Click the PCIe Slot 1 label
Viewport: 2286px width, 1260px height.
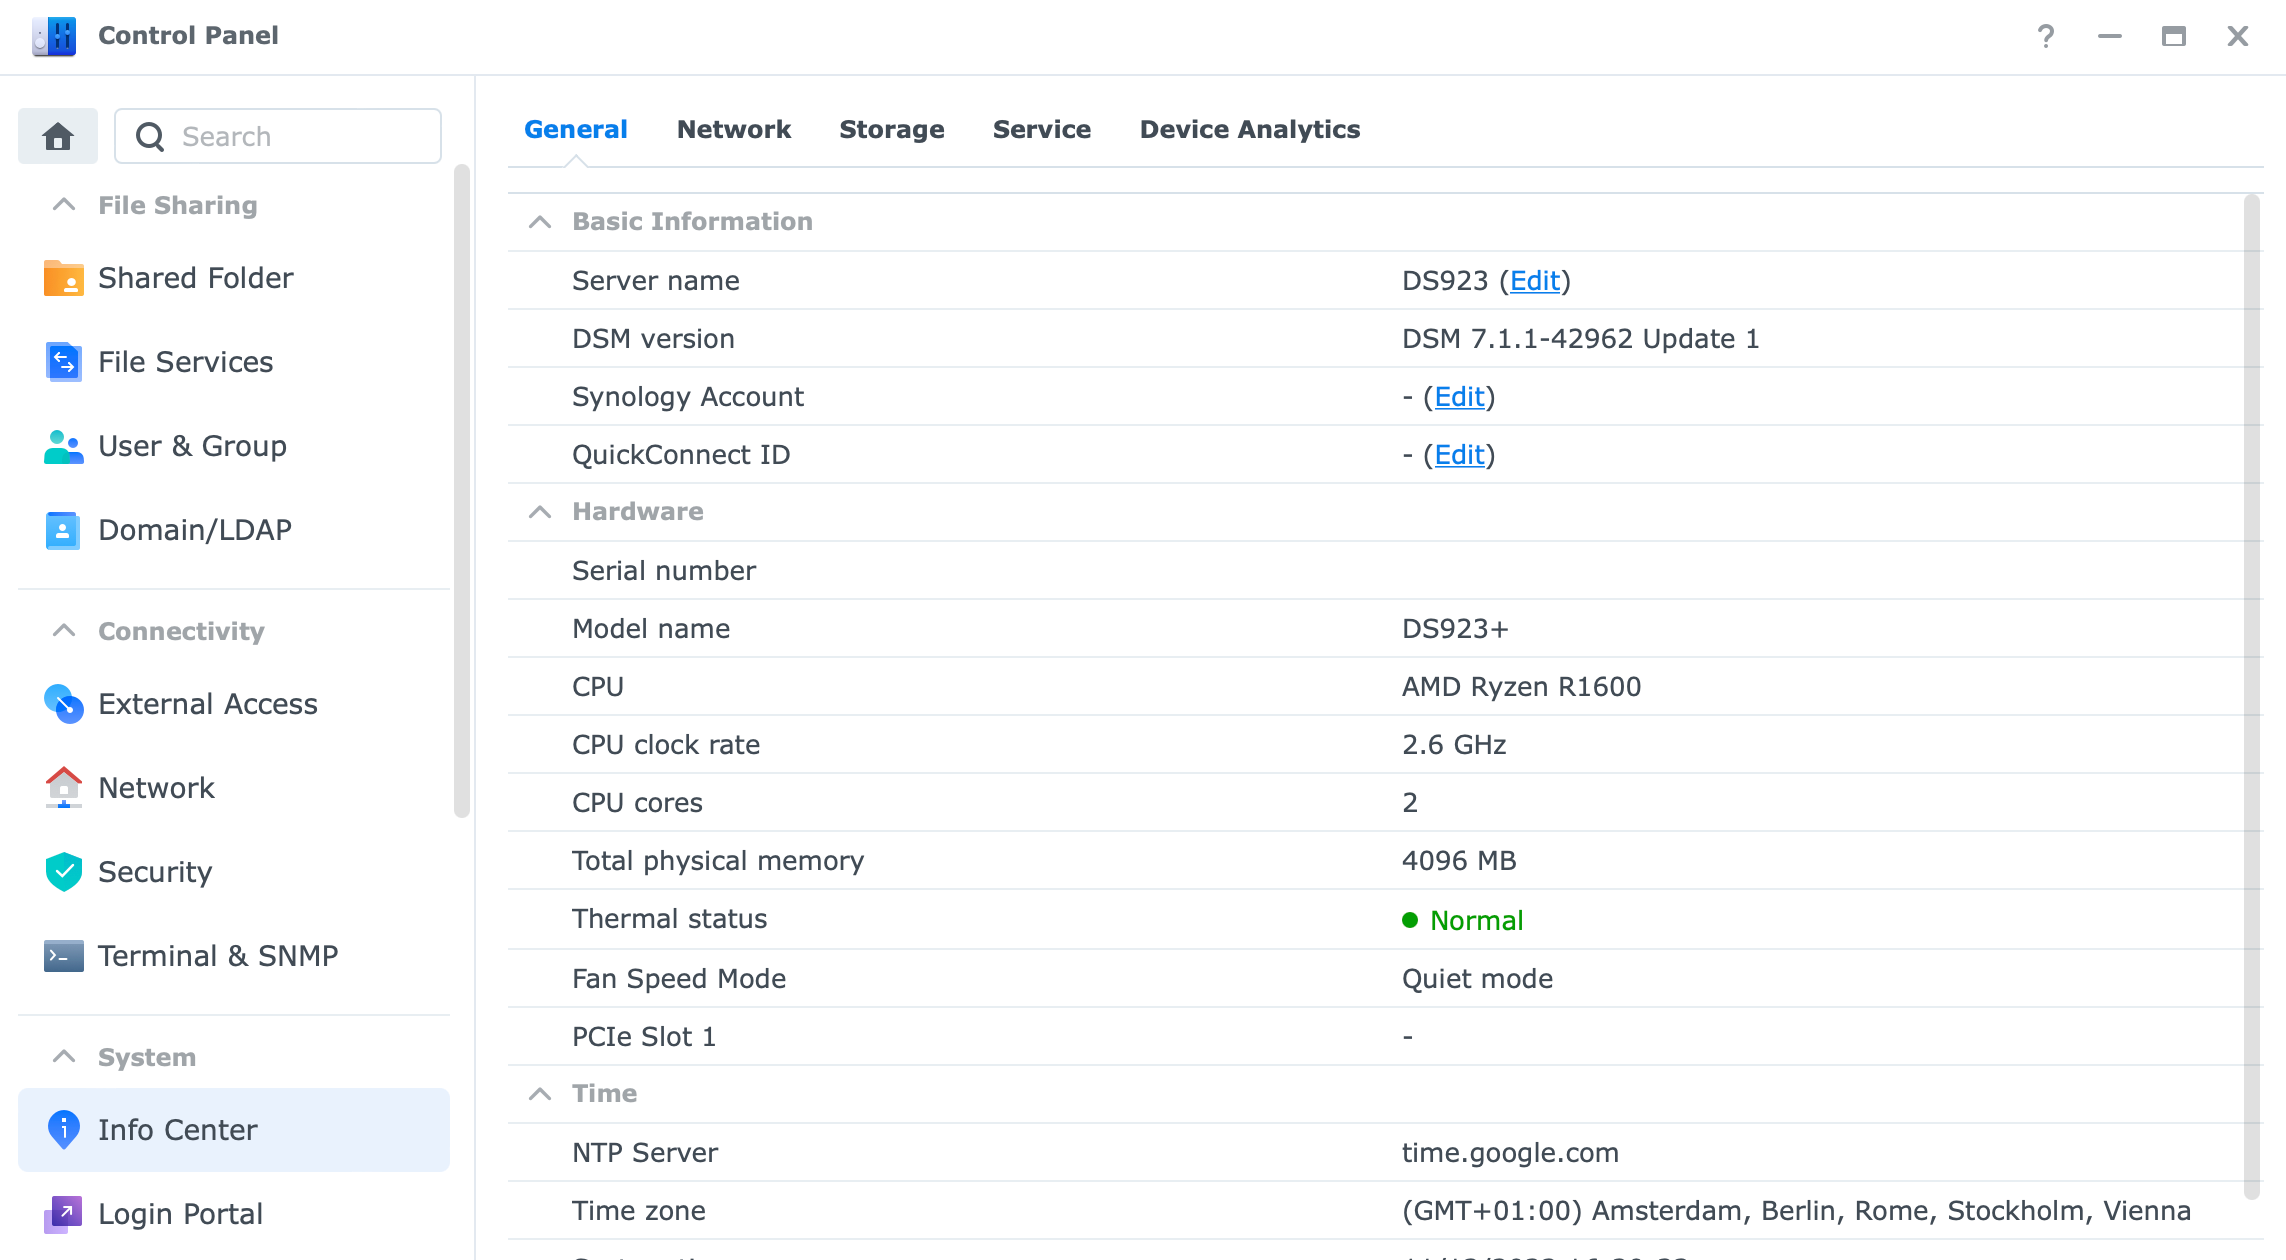coord(644,1037)
